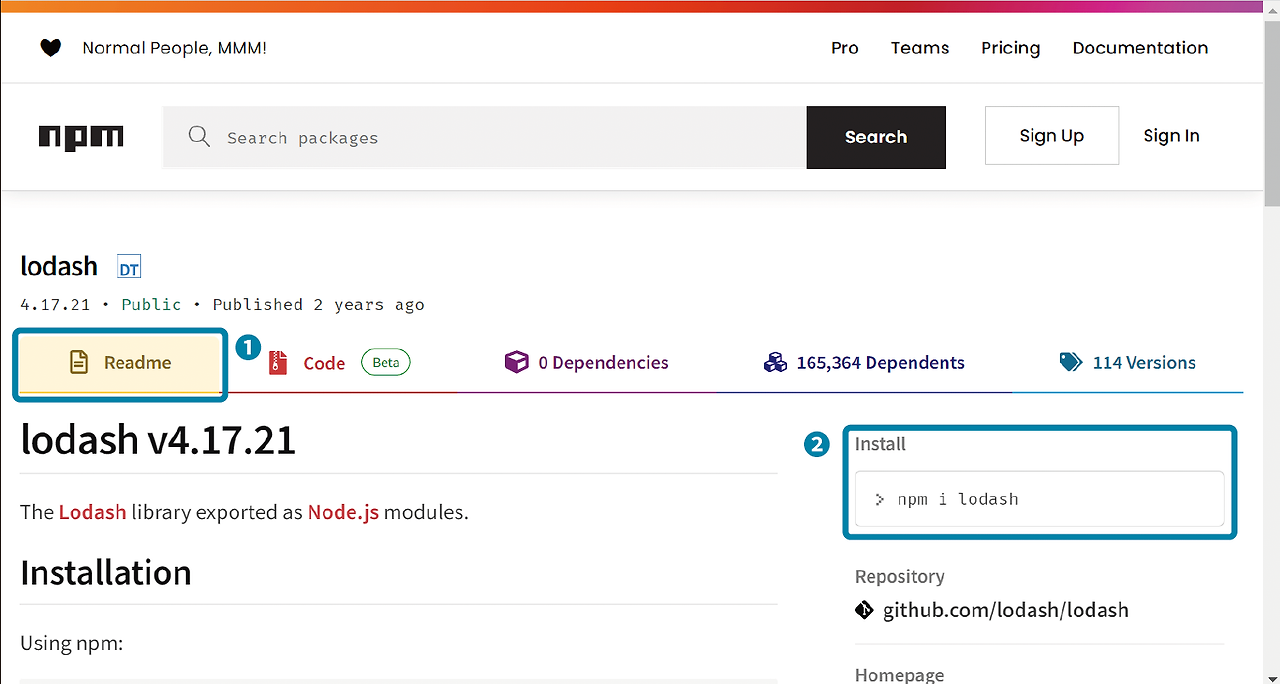Screen dimensions: 1280x684
Task: Open the npm logo home link
Action: 81,137
